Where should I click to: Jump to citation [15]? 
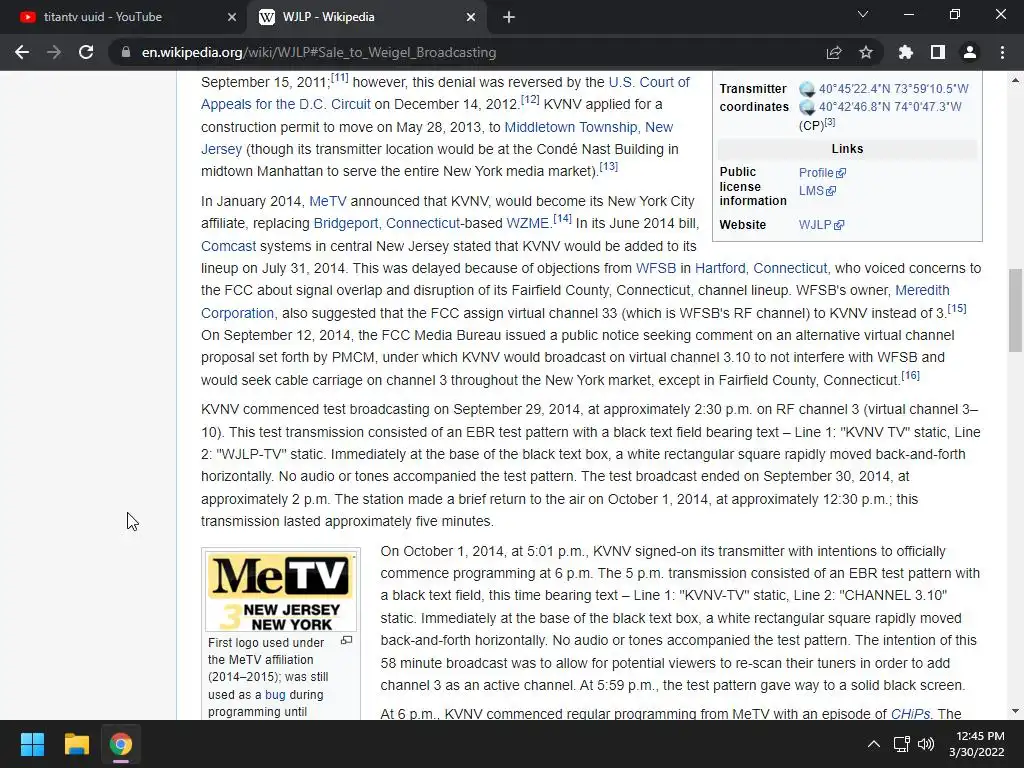(957, 308)
